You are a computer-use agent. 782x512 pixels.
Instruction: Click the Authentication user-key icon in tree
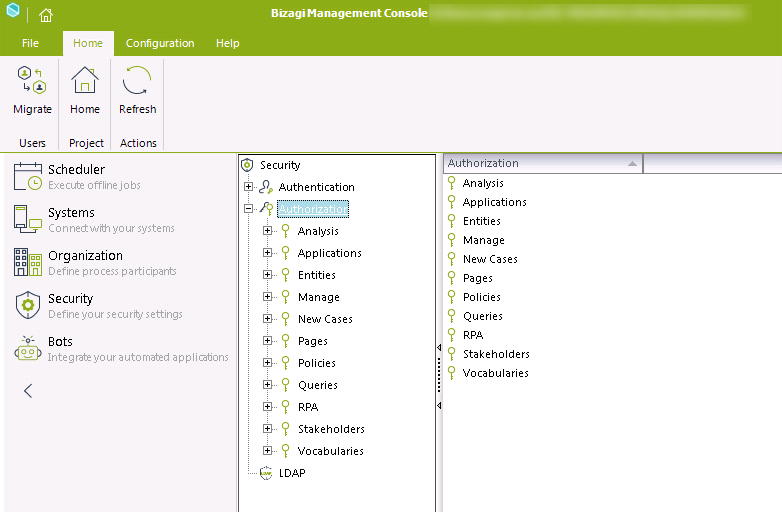pyautogui.click(x=266, y=187)
